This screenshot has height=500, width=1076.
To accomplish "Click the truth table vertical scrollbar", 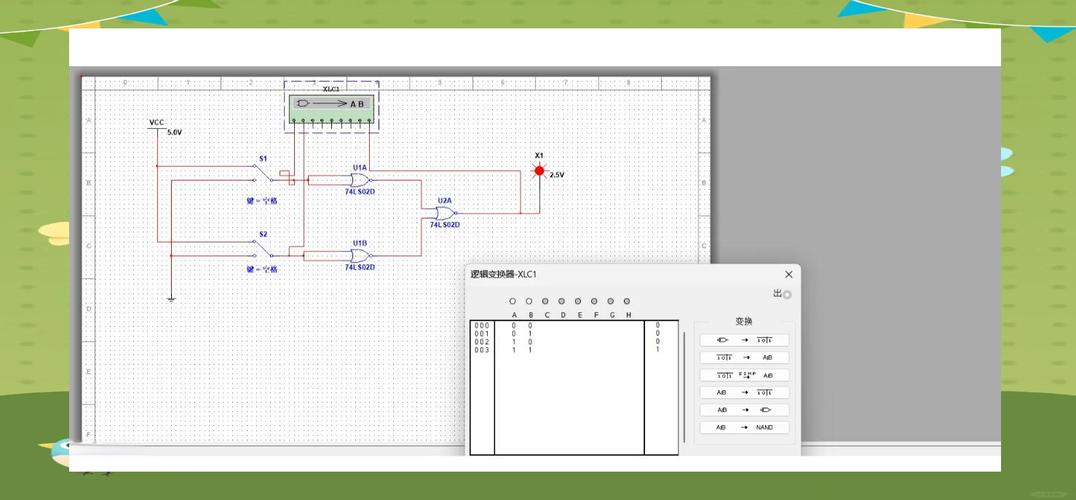I will pos(683,388).
